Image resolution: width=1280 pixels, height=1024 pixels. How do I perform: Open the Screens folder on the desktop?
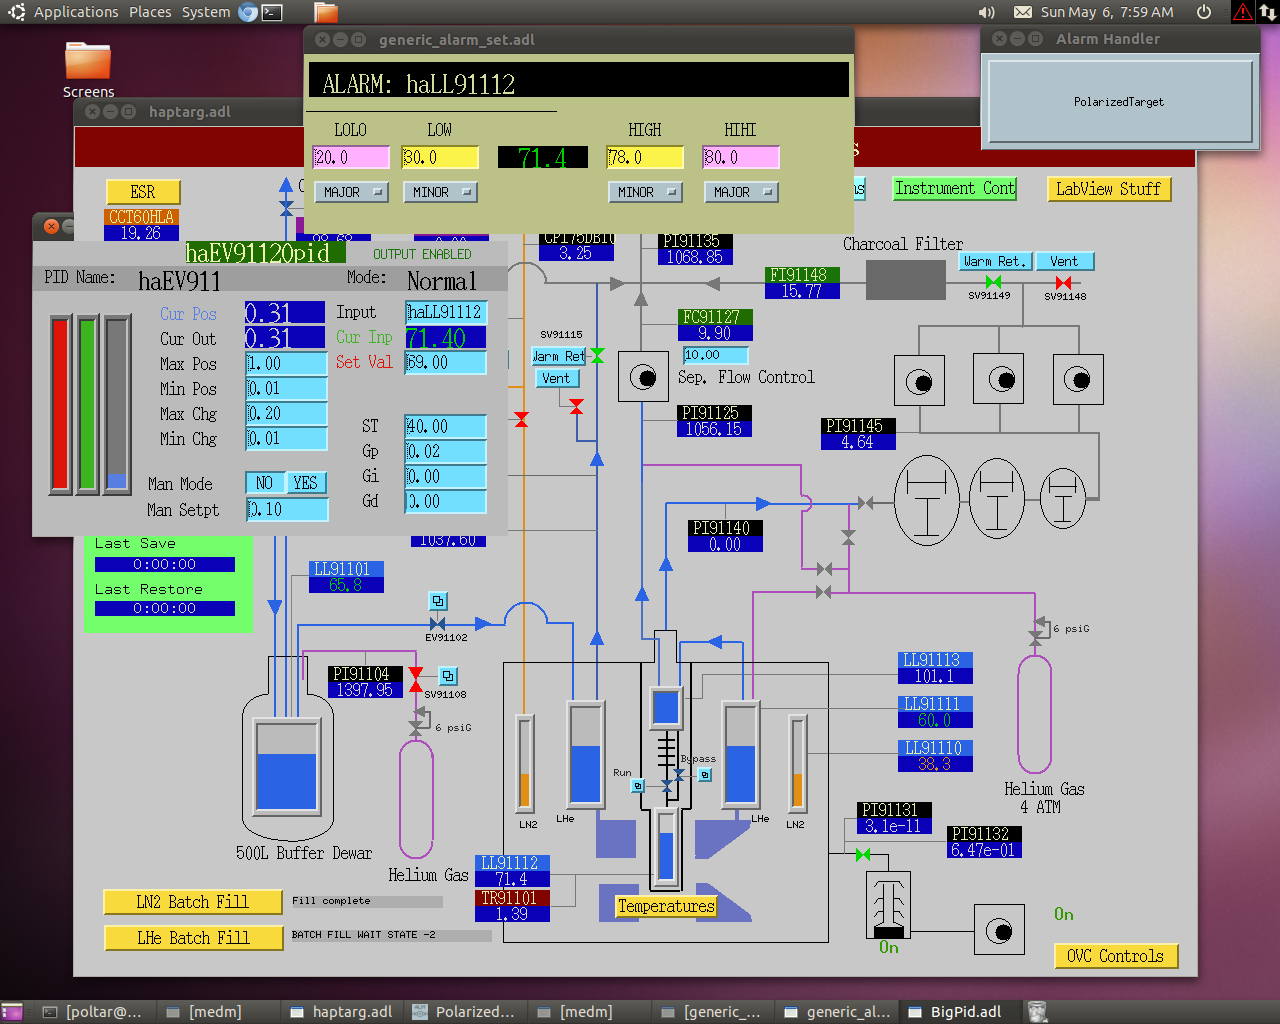tap(88, 60)
